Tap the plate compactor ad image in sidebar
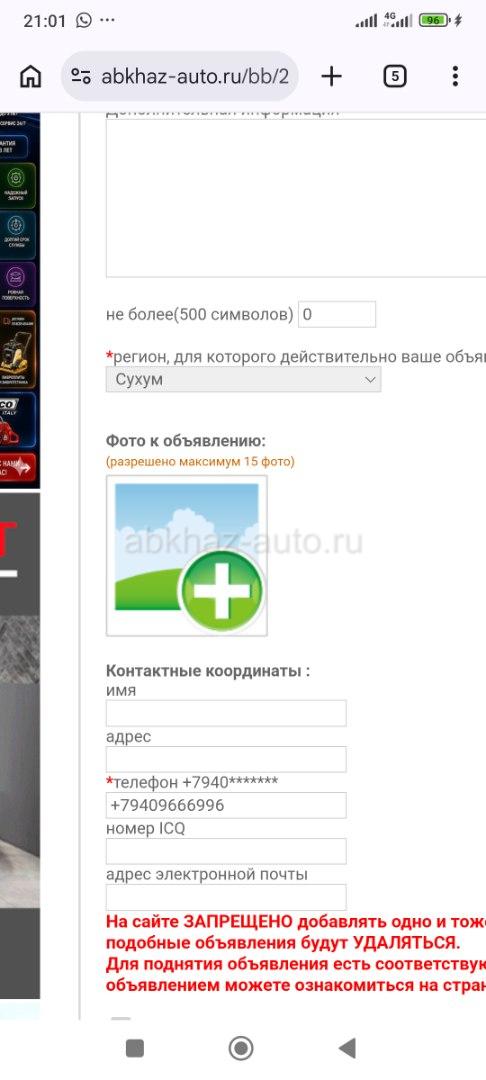Image resolution: width=486 pixels, height=1080 pixels. coord(18,350)
